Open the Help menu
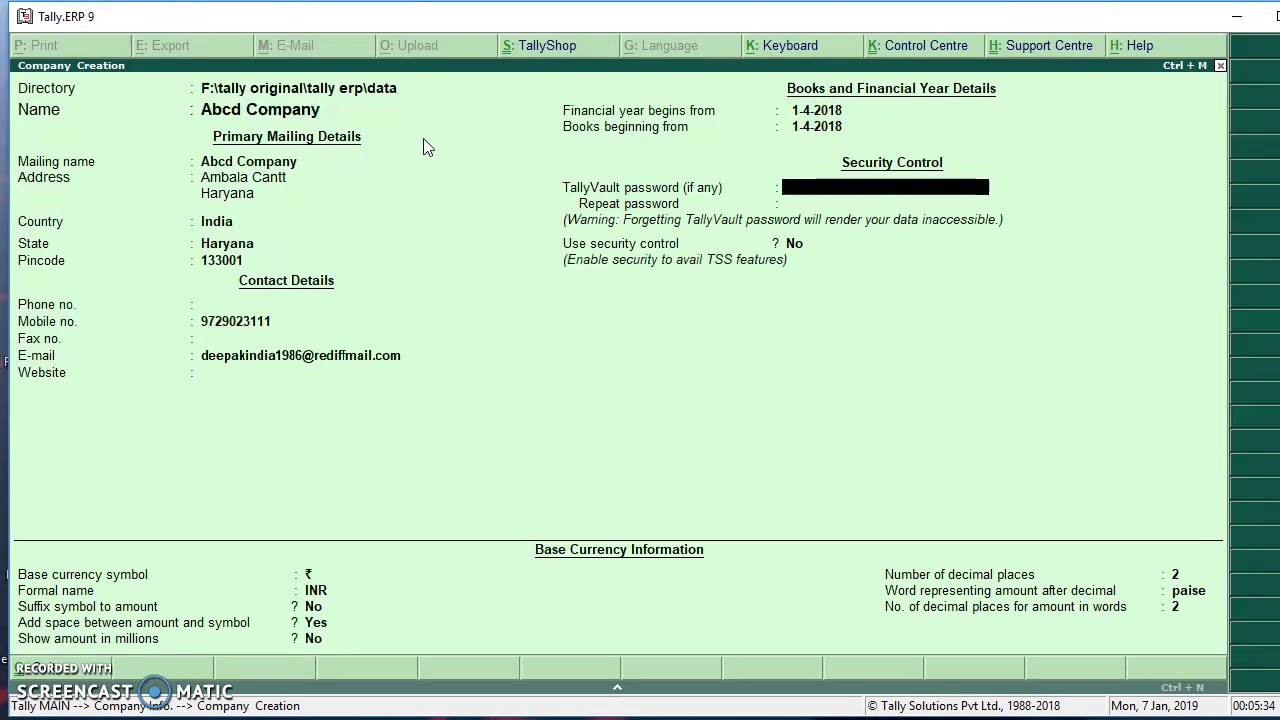This screenshot has height=720, width=1280. pos(1166,46)
